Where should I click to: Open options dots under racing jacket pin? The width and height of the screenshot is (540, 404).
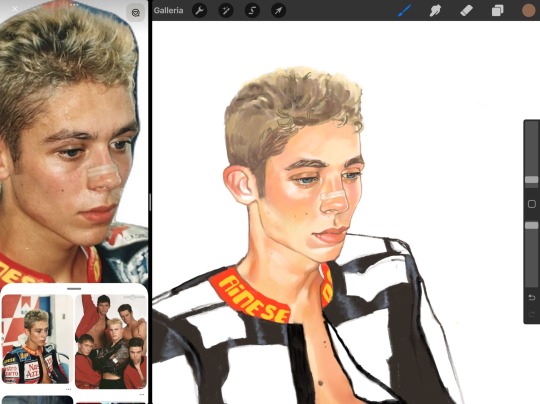(68, 390)
